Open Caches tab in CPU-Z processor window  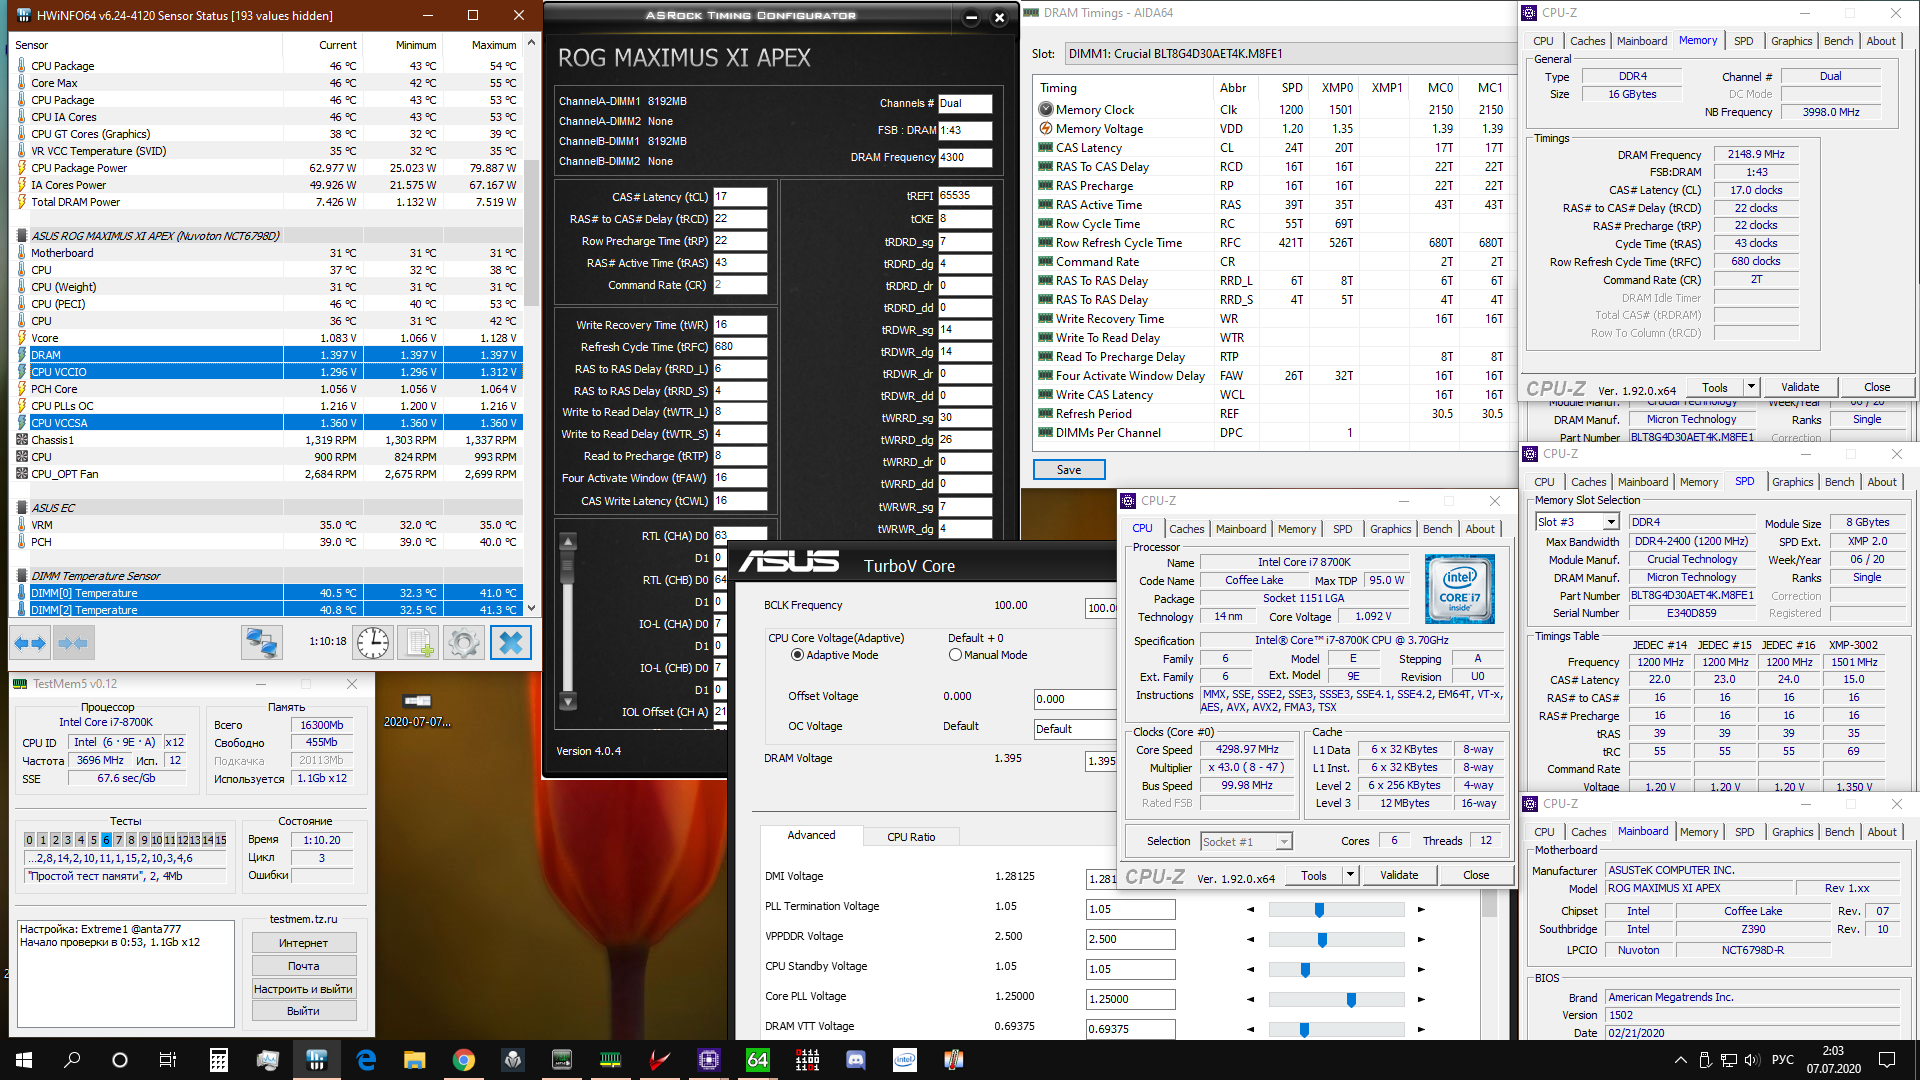click(x=1186, y=529)
